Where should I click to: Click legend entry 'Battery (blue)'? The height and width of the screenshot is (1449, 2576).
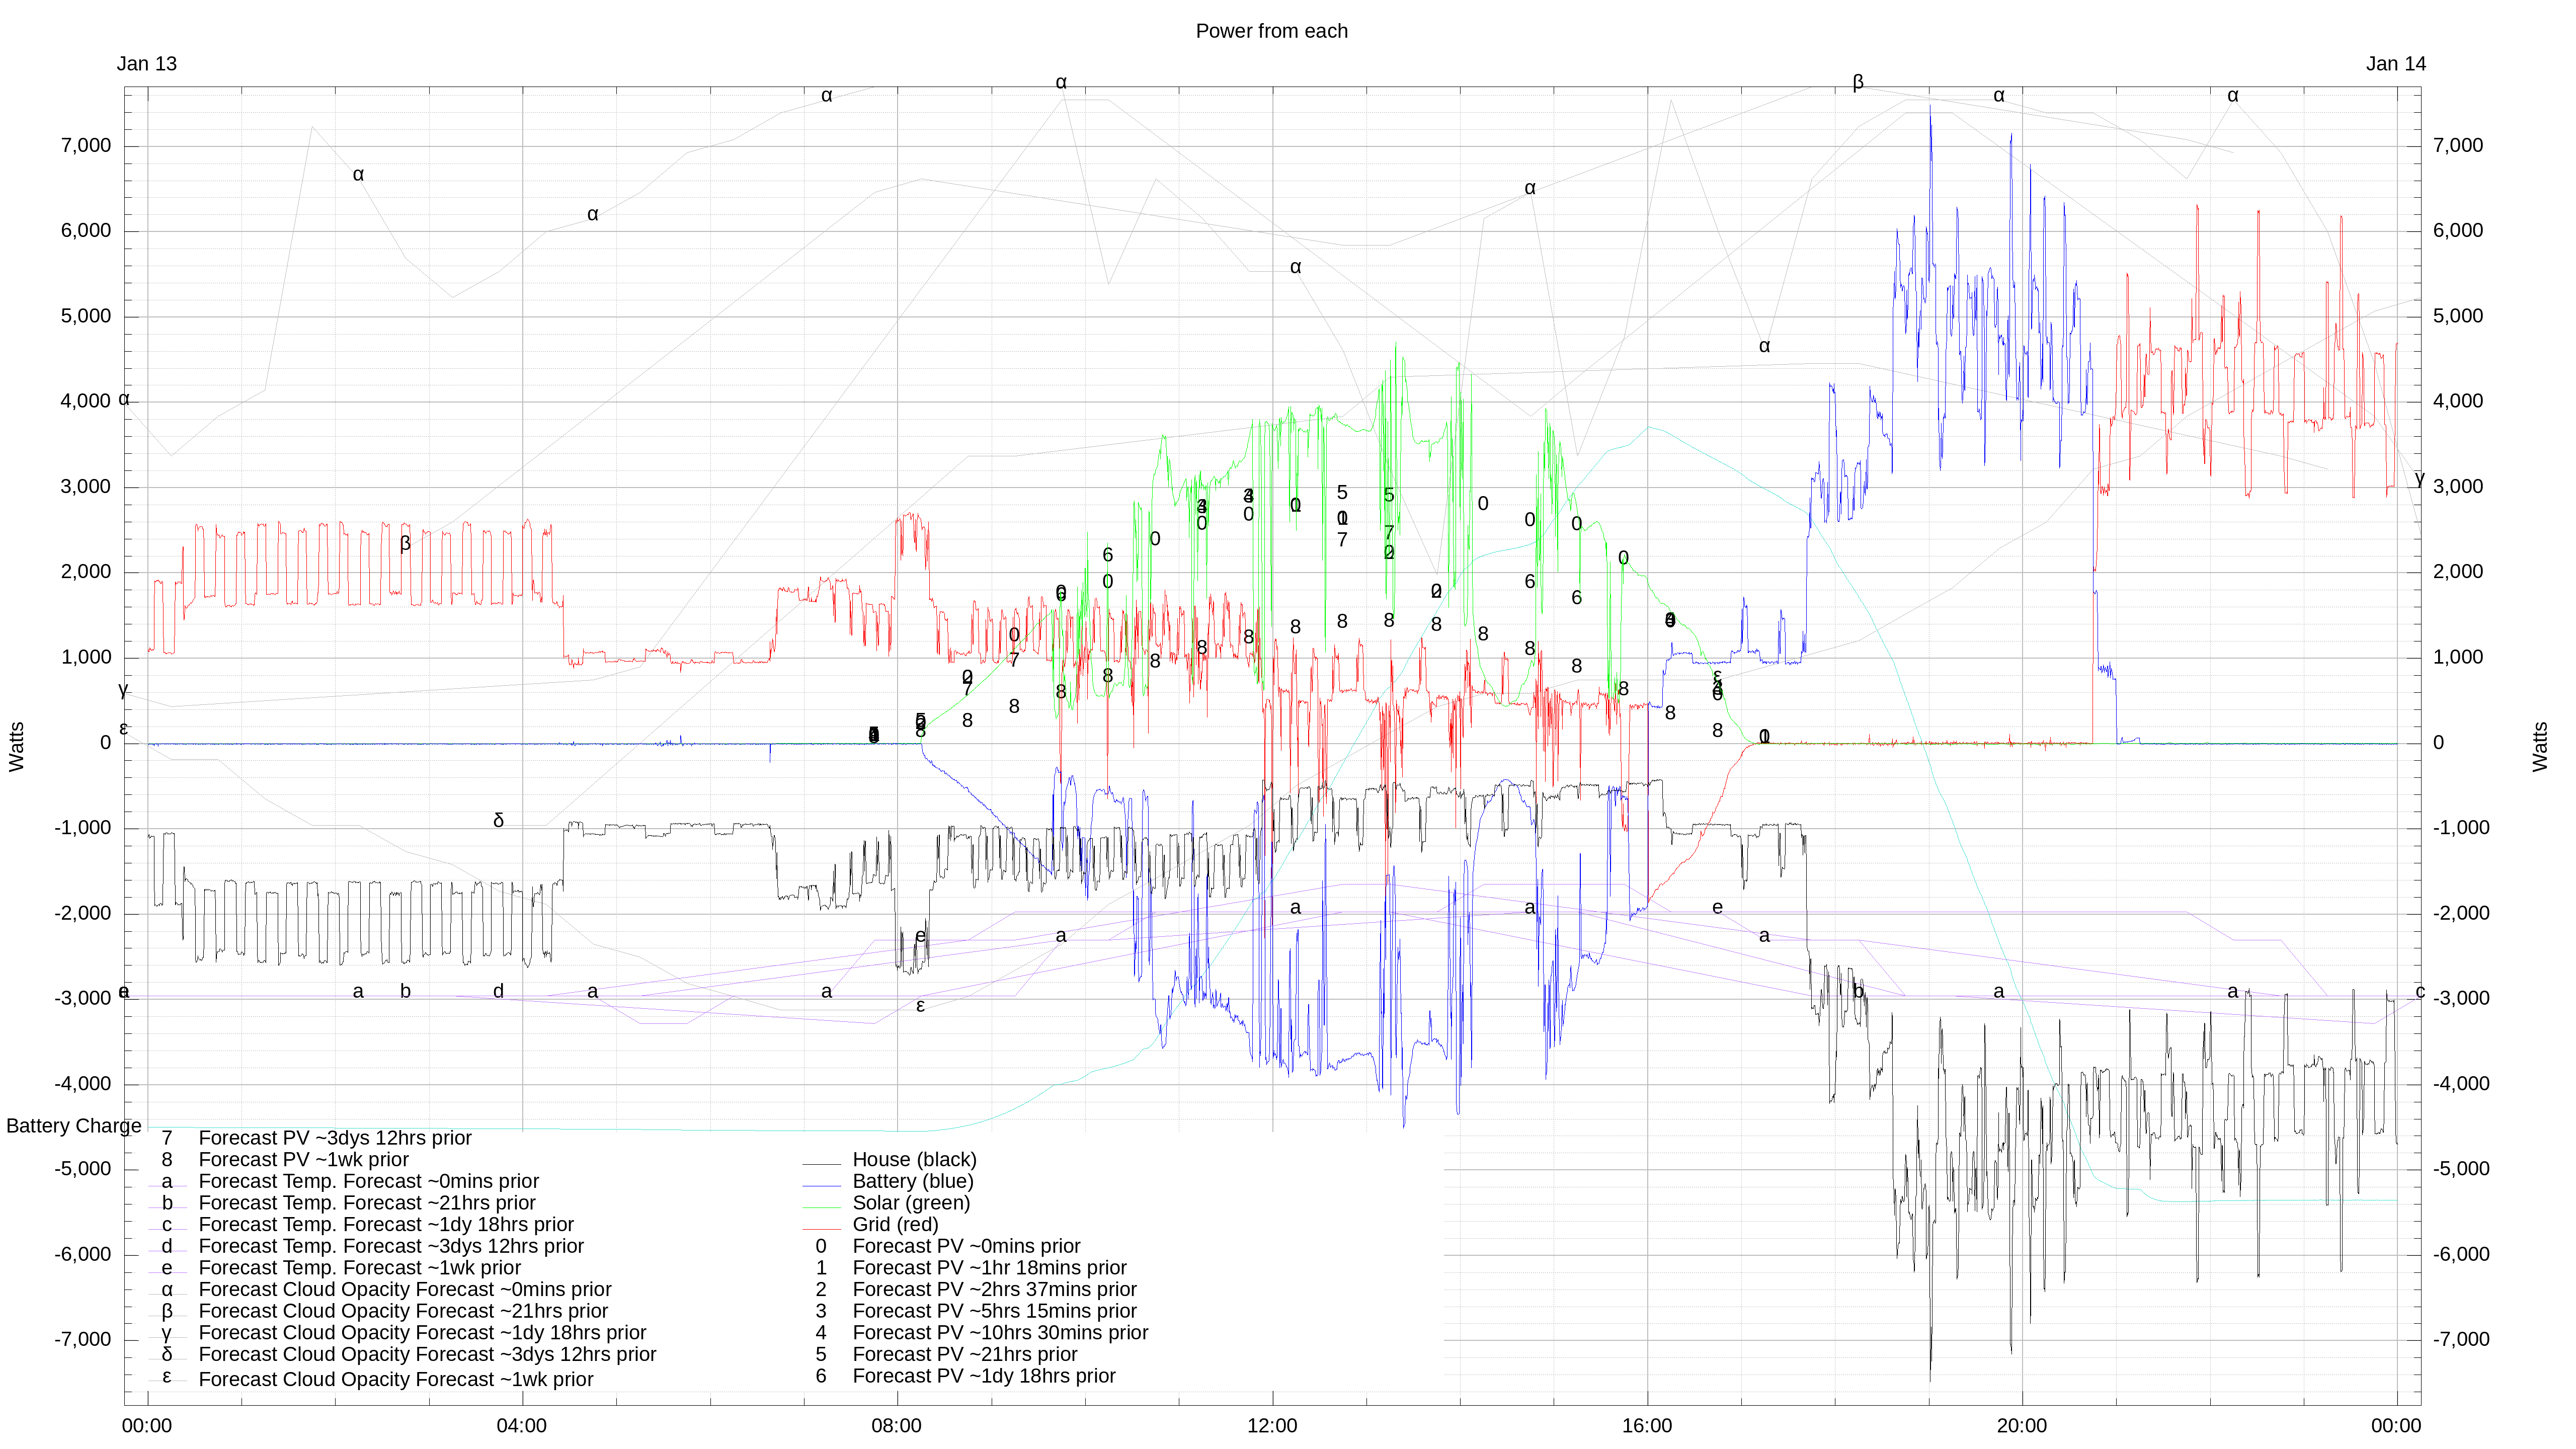(x=912, y=1181)
